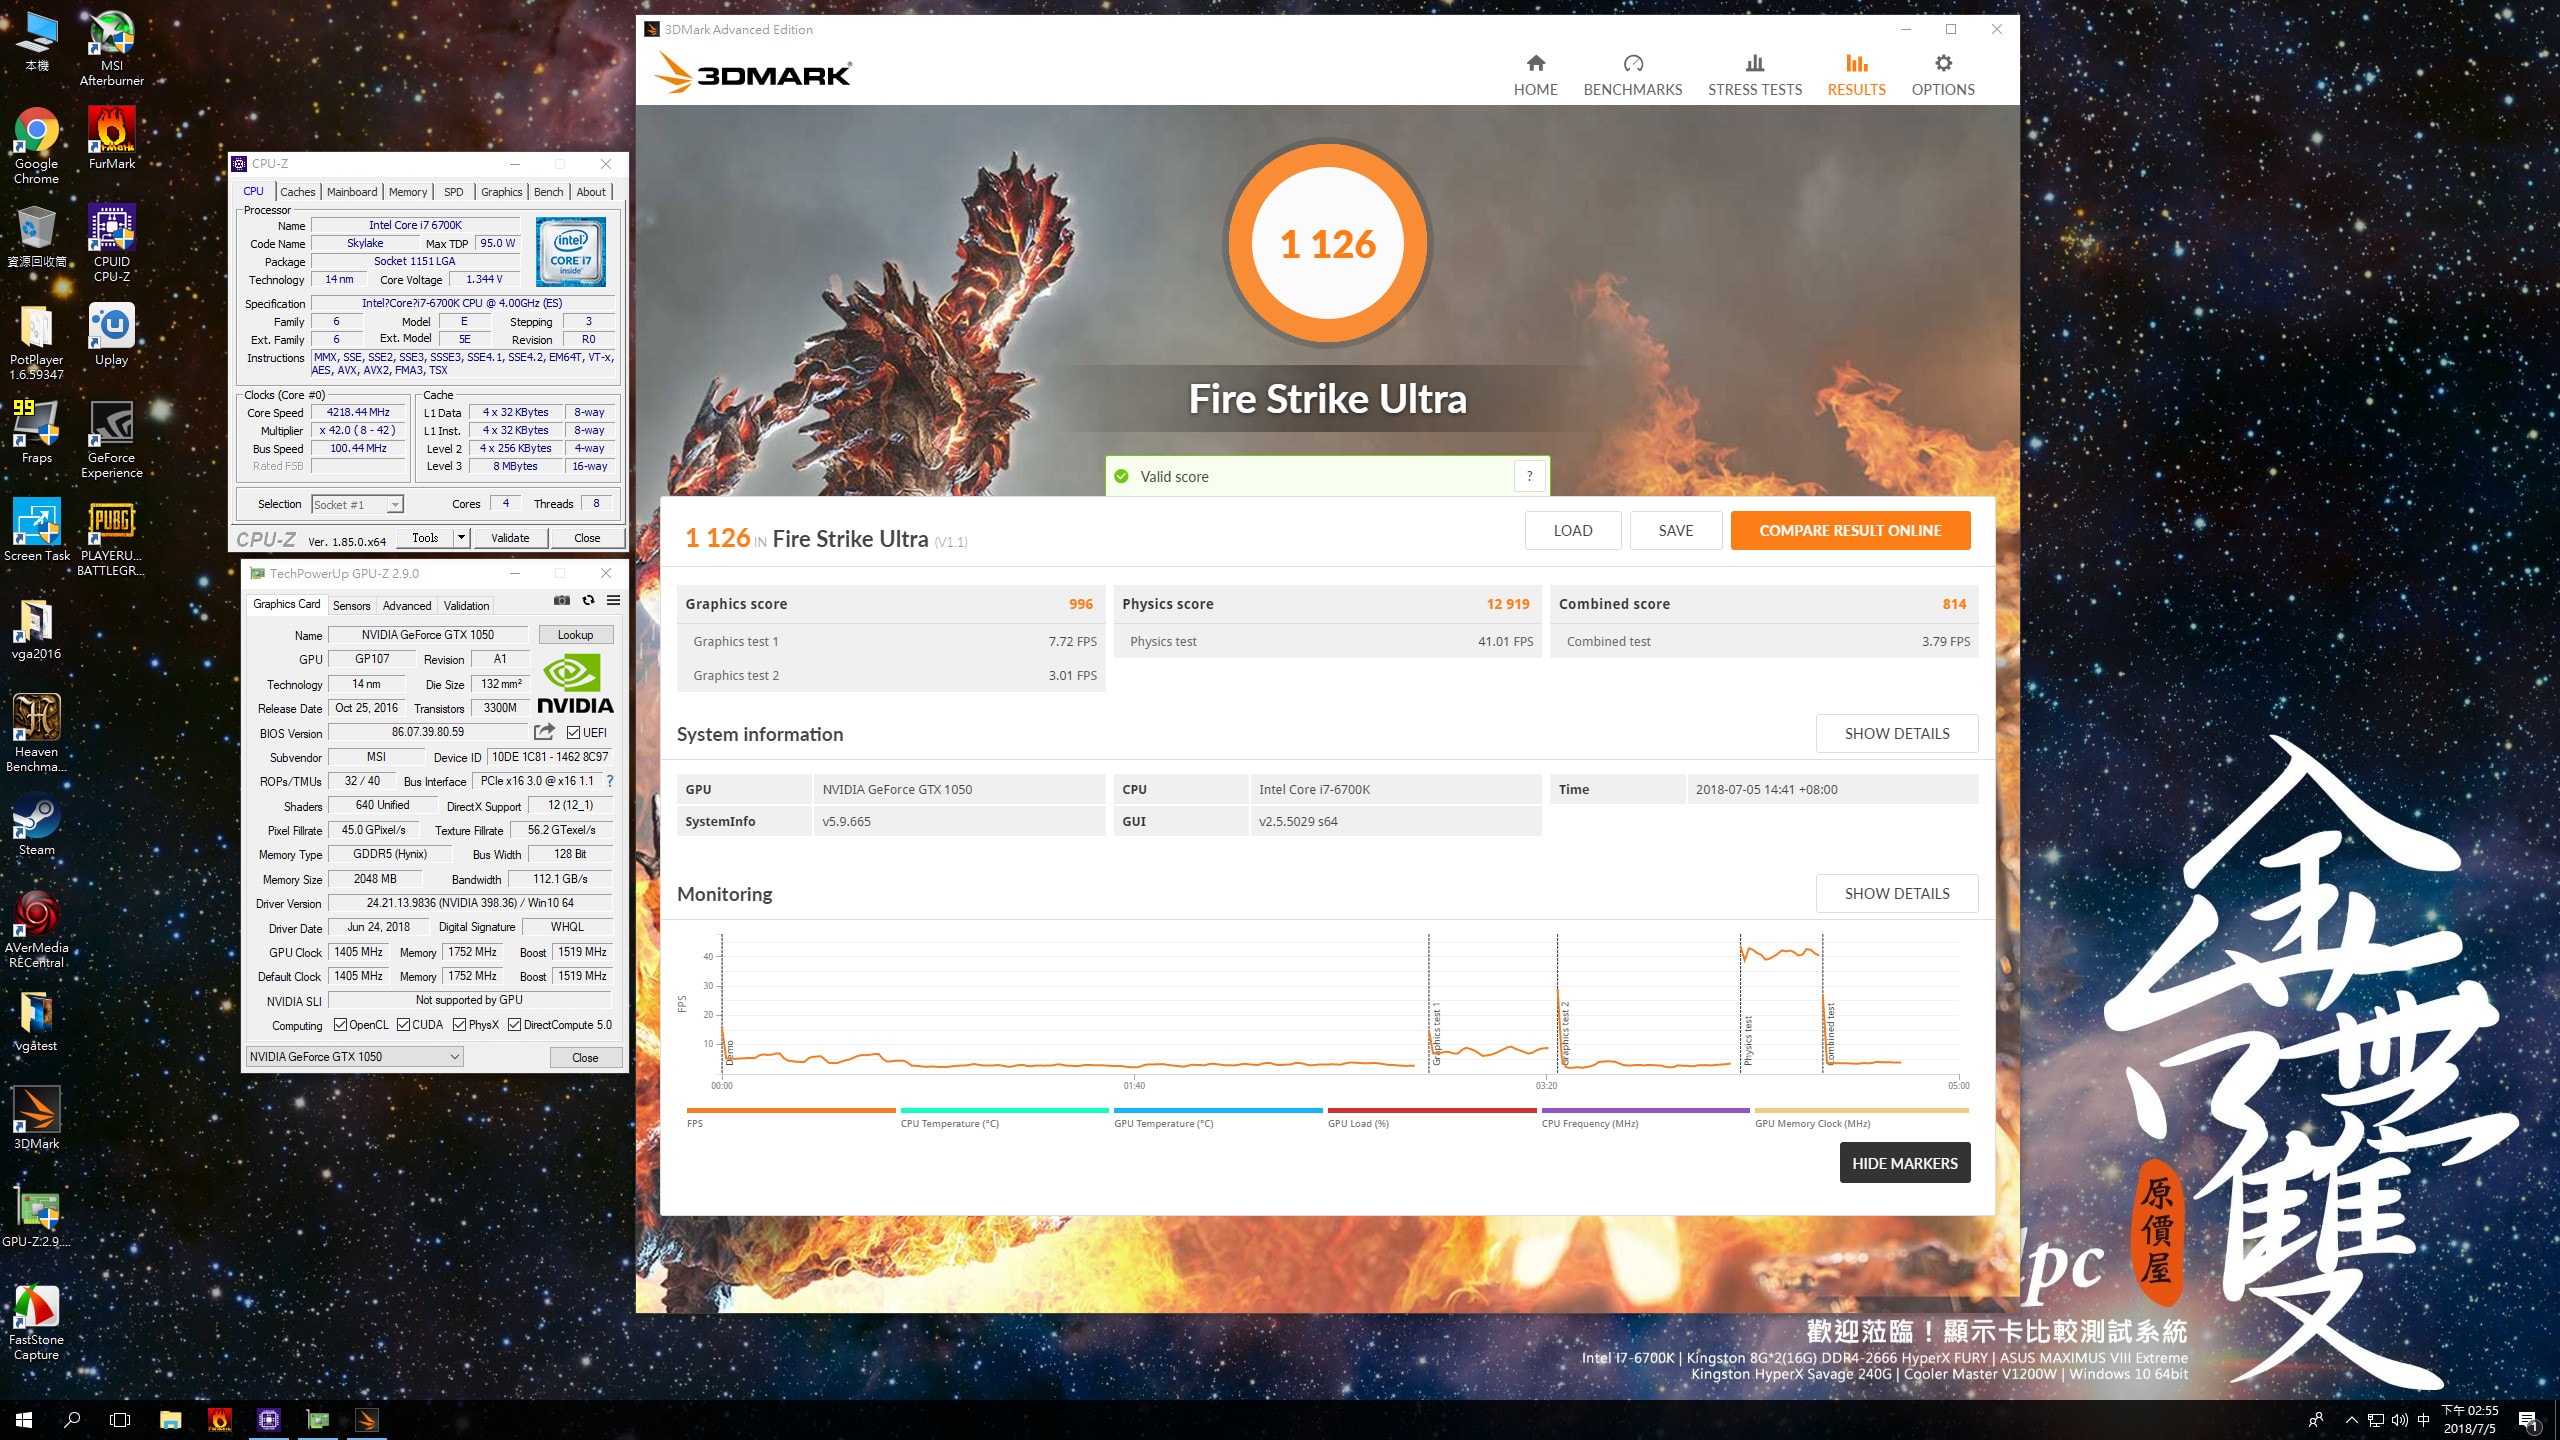2560x1440 pixels.
Task: Toggle CUDA checkbox in GPU-Z
Action: 404,1025
